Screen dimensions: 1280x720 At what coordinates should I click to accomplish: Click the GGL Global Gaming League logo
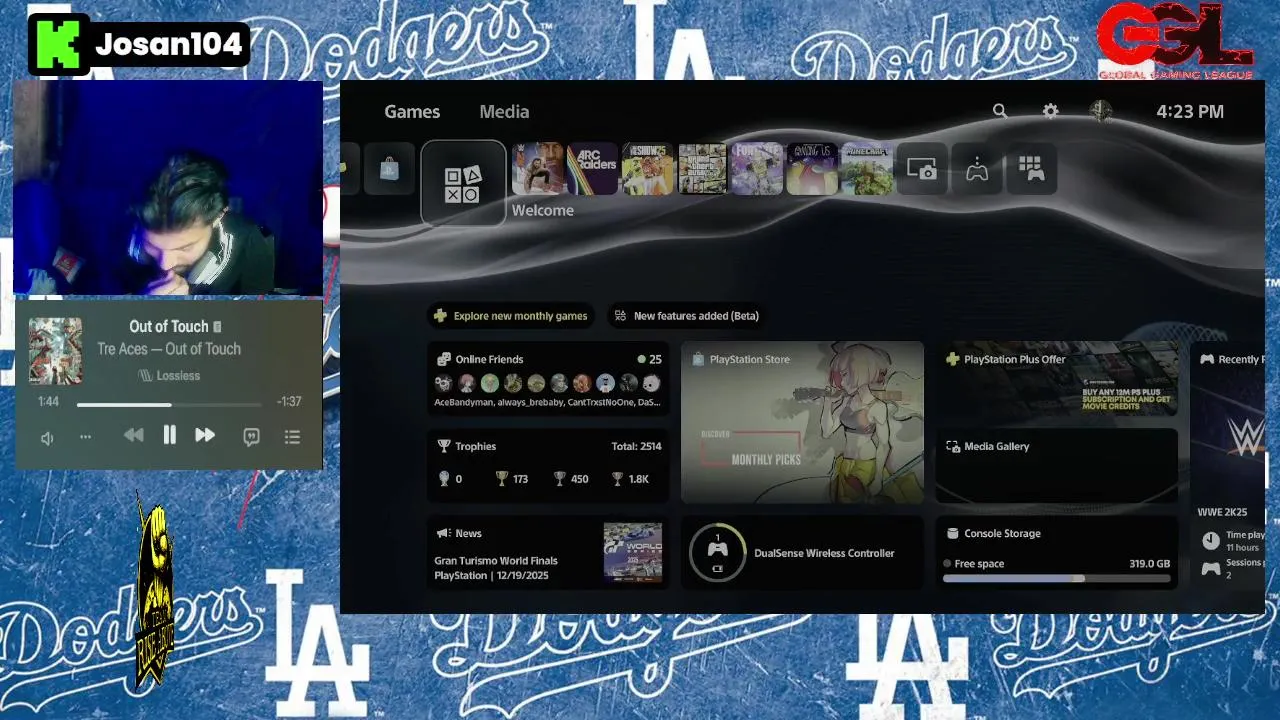click(x=1175, y=40)
